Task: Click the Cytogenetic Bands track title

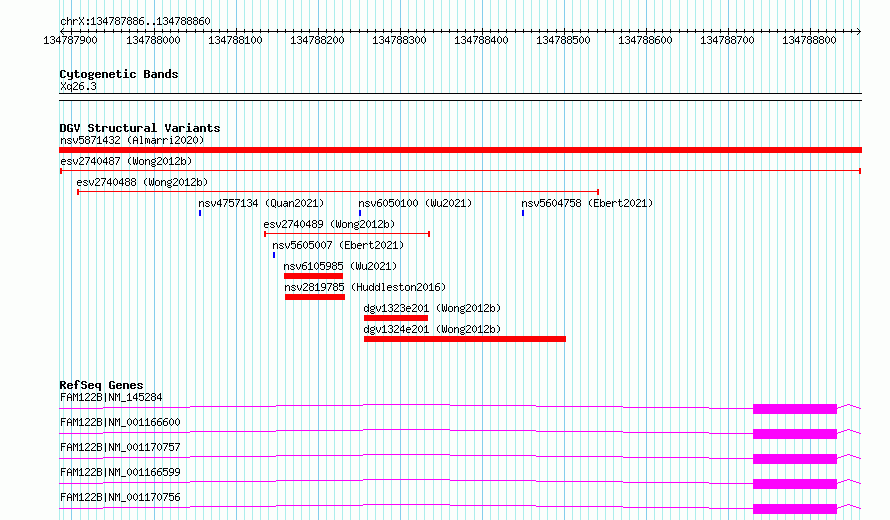Action: (x=119, y=74)
